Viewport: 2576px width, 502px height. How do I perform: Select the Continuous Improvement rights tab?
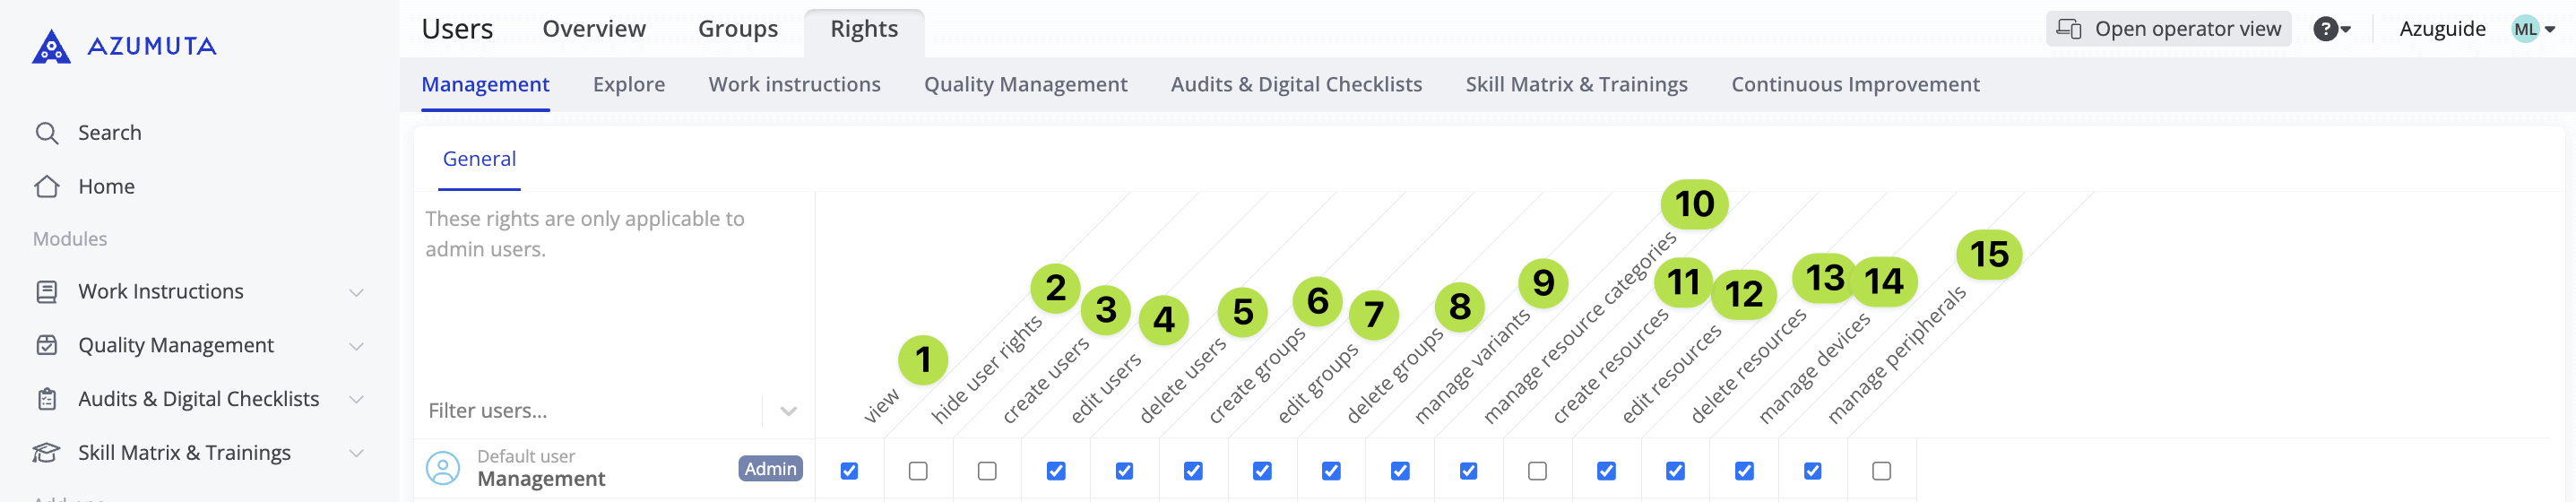pos(1854,85)
